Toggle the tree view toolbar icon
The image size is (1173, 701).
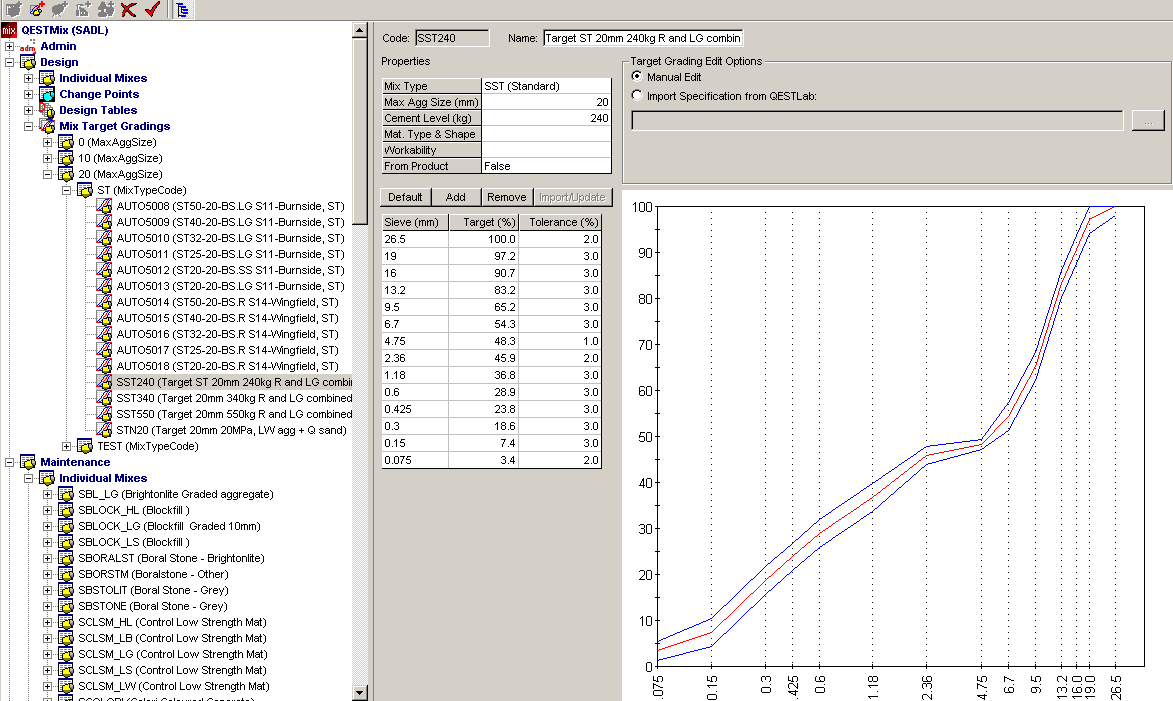pyautogui.click(x=184, y=10)
